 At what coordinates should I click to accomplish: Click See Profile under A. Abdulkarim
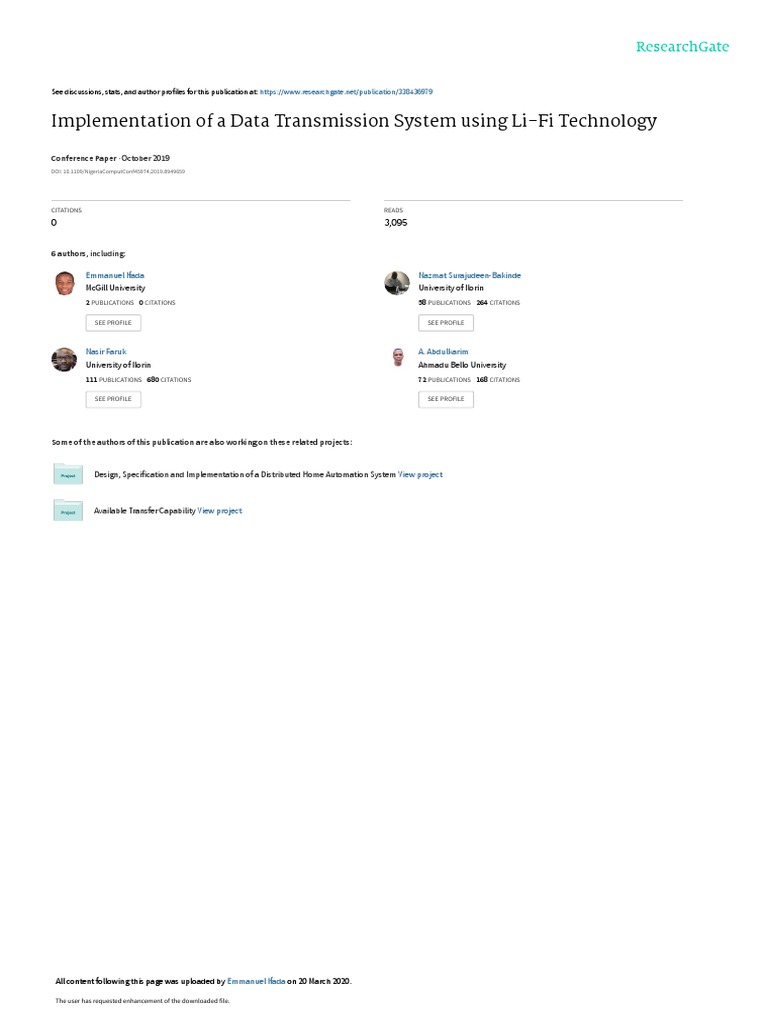click(446, 399)
